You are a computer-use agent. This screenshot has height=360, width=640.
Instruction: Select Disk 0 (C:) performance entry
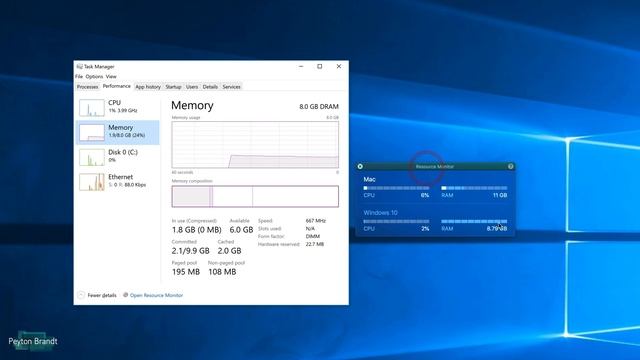point(118,157)
